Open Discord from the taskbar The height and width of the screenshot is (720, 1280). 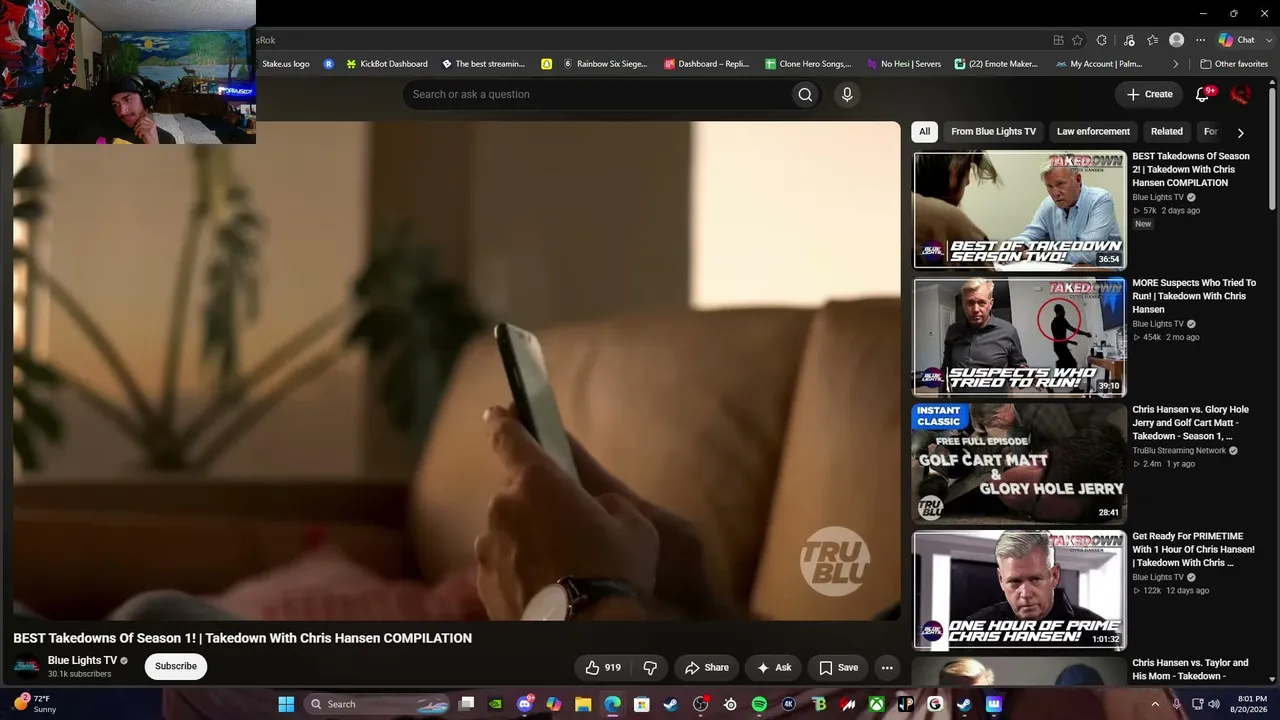pos(525,704)
